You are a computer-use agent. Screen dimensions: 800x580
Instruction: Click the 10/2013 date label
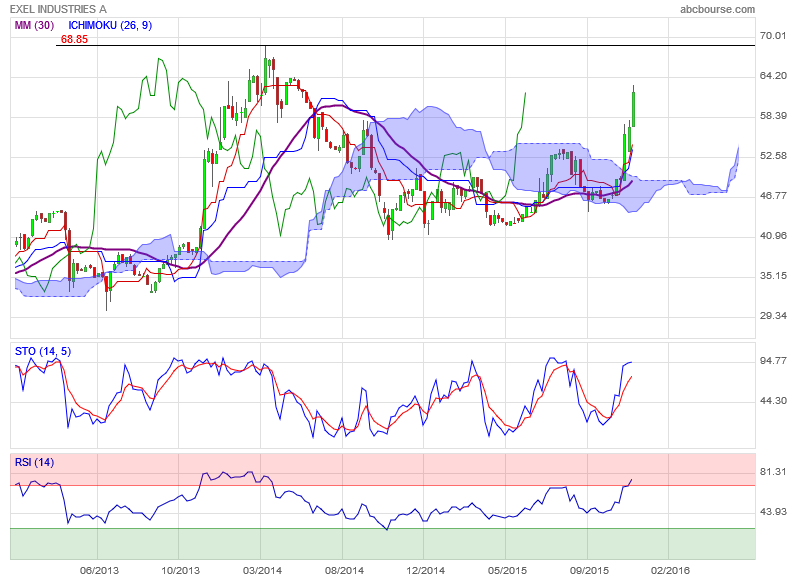click(x=181, y=570)
